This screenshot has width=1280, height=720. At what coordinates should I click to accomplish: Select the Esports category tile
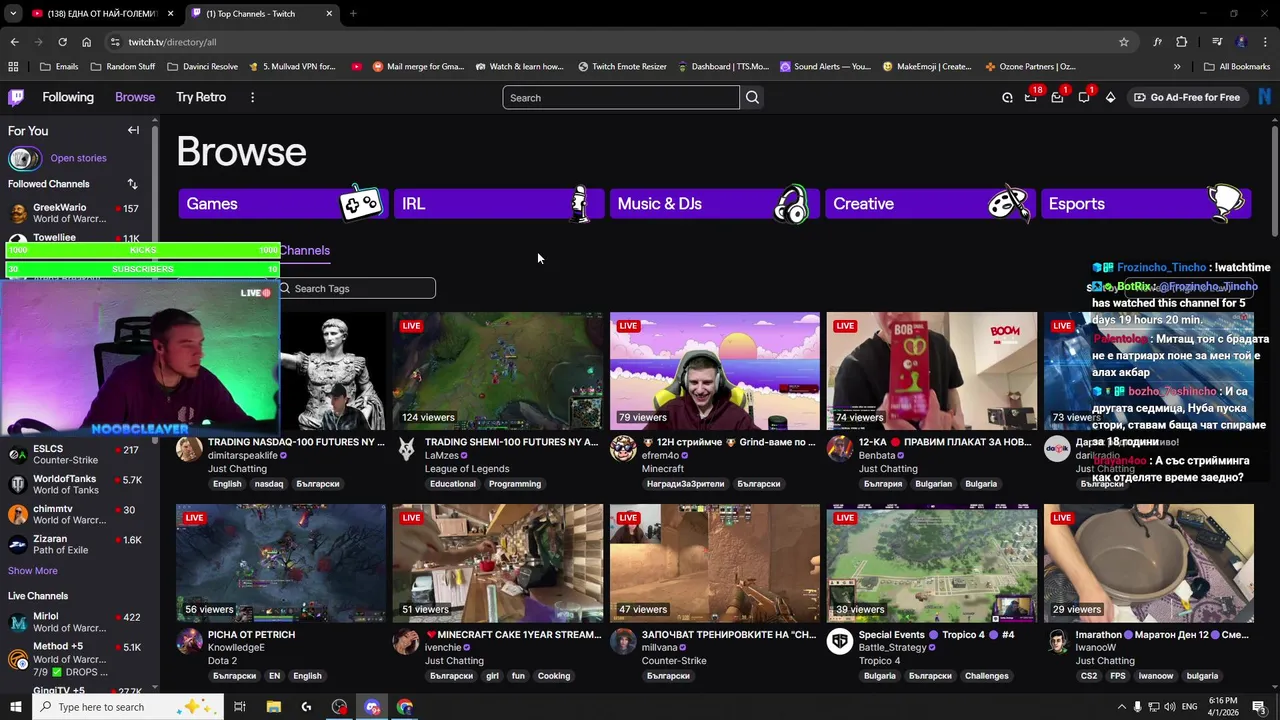1145,203
